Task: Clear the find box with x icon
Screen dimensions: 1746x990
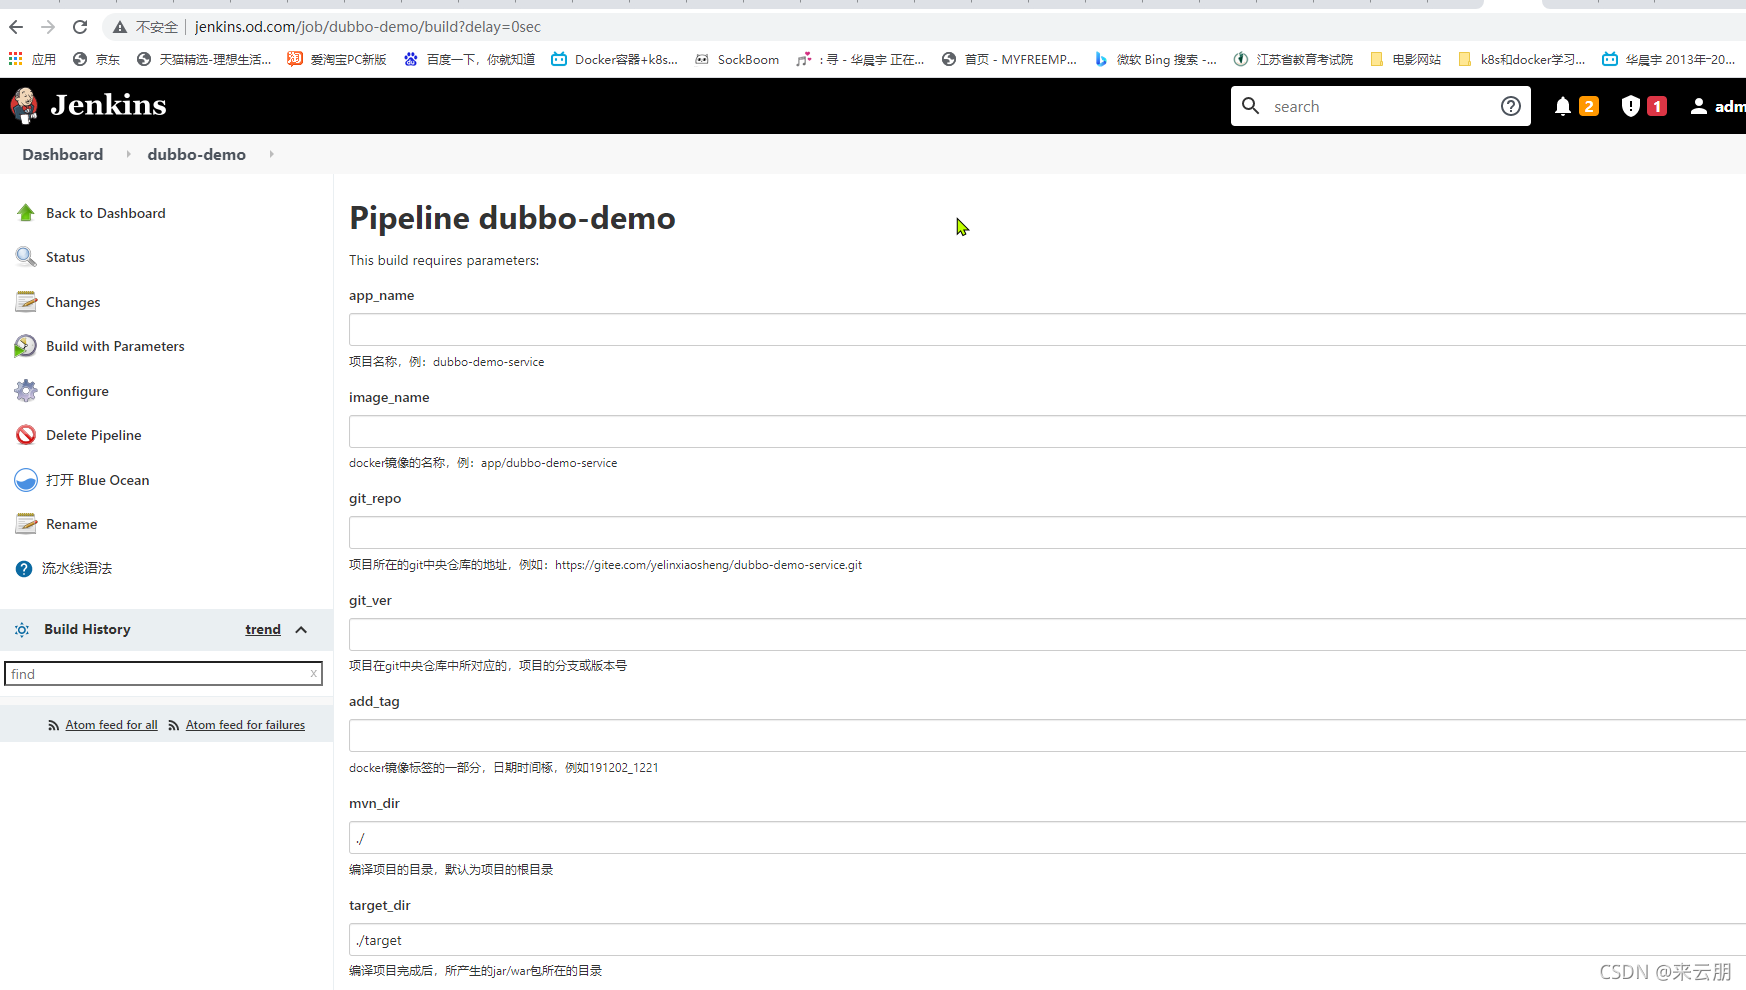Action: (x=313, y=673)
